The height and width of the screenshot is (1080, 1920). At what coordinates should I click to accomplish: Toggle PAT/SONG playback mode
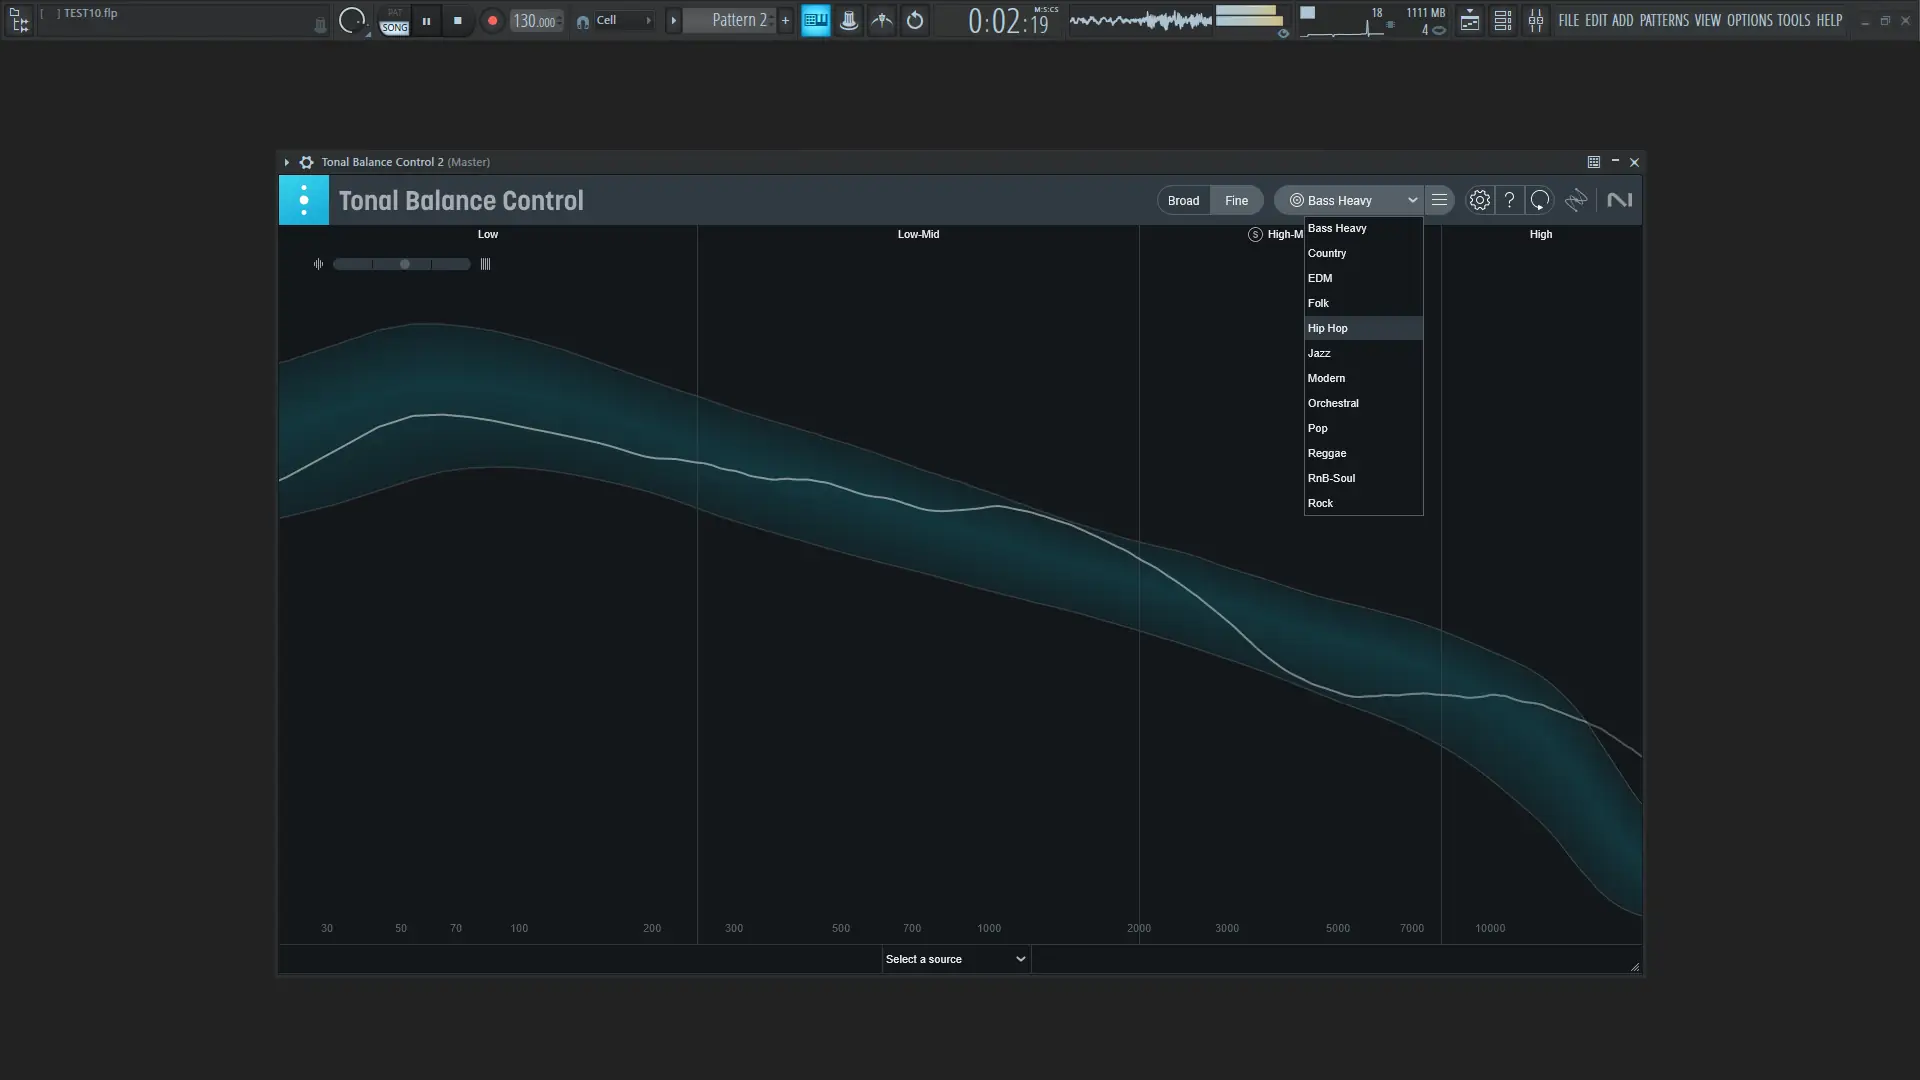[x=395, y=21]
